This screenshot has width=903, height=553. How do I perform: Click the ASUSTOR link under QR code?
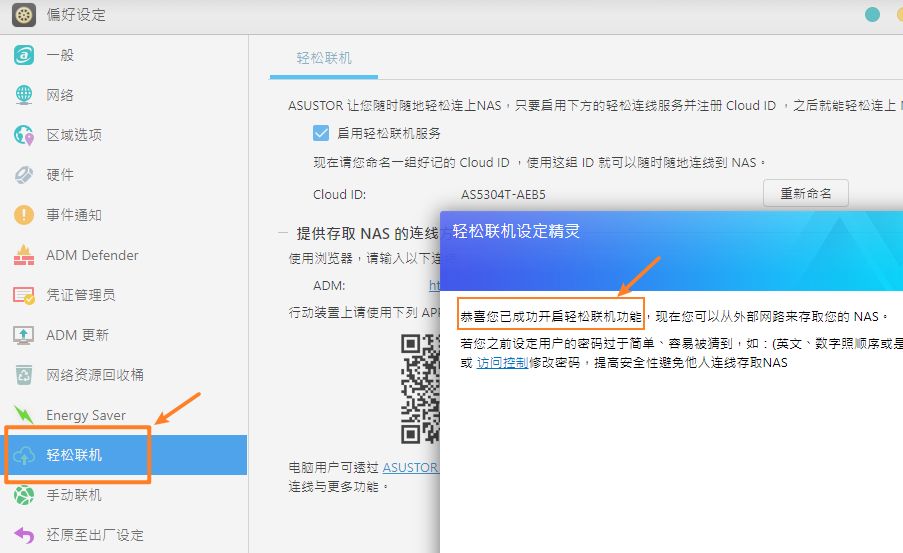tap(410, 467)
